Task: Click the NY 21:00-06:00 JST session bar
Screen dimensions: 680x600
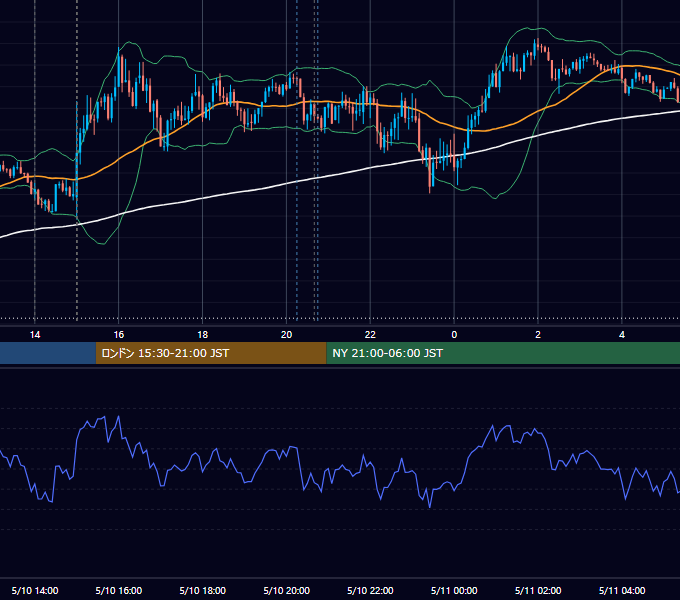Action: point(503,353)
